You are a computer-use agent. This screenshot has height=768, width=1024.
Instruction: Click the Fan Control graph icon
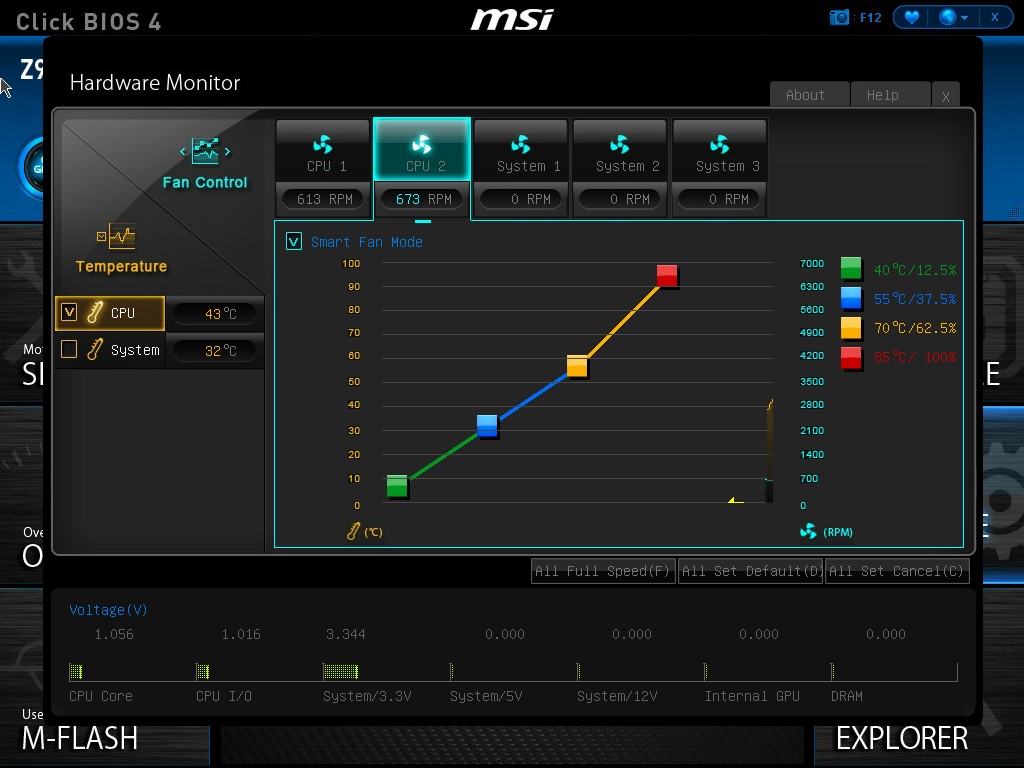[x=205, y=152]
